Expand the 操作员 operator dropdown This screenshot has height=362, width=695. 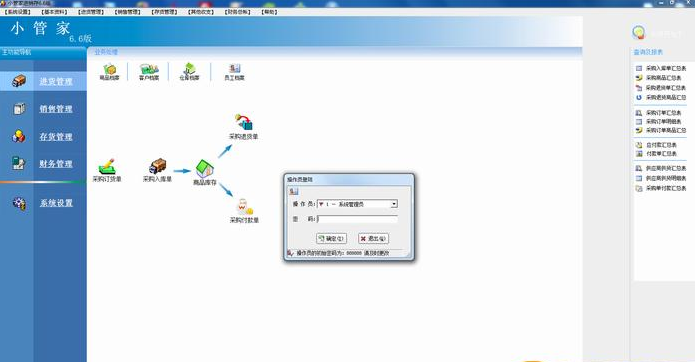click(394, 204)
